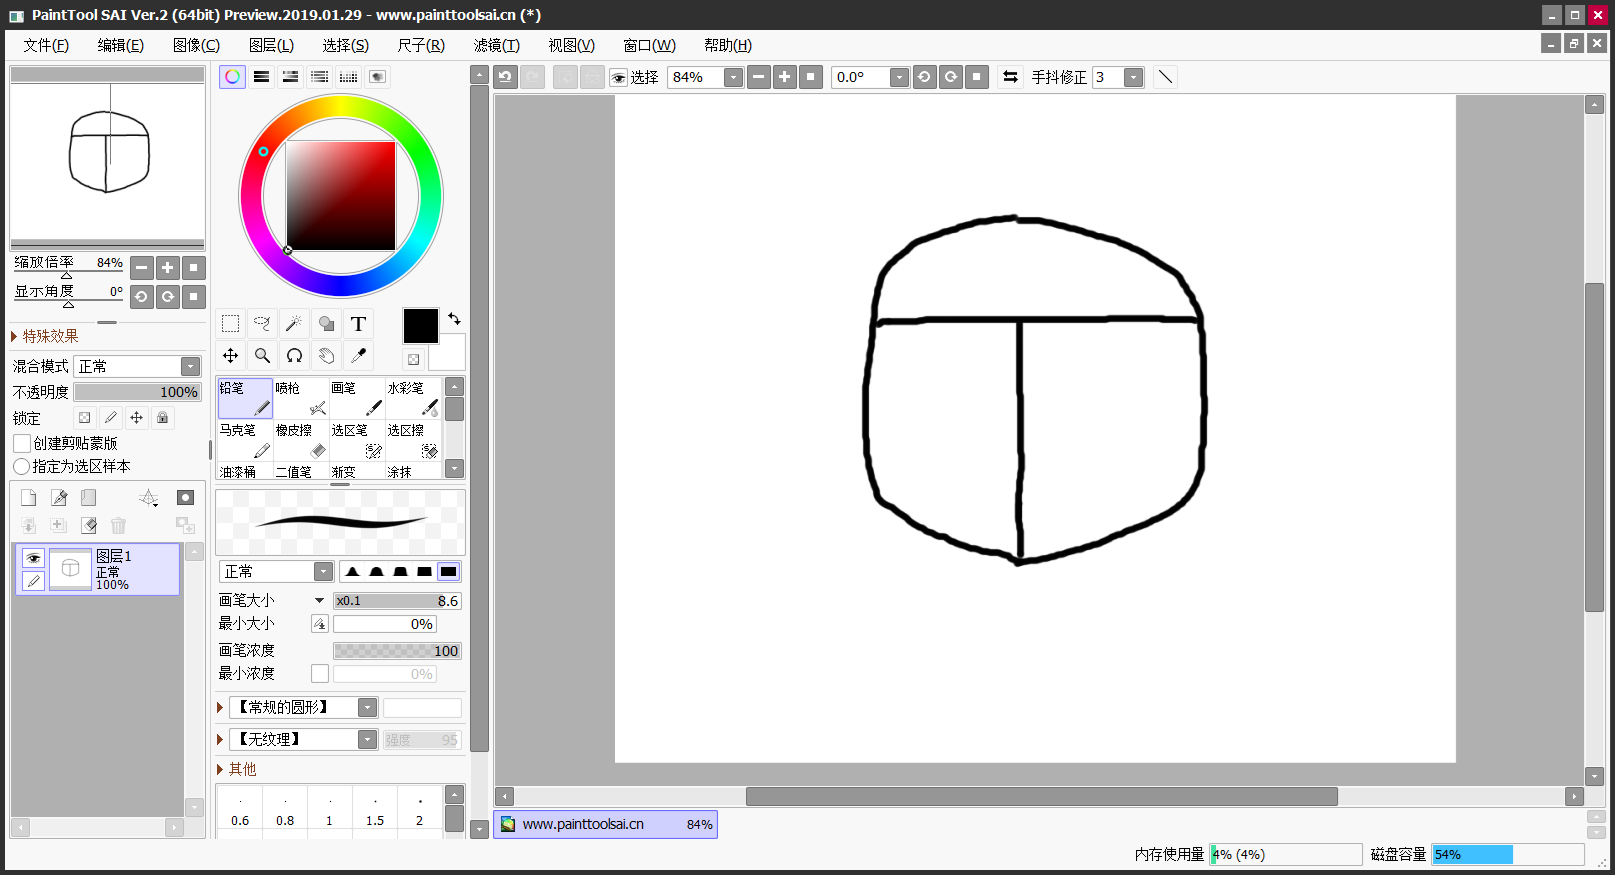Open the 手抖修正 stabilizer dropdown
The height and width of the screenshot is (875, 1615).
pos(1133,77)
